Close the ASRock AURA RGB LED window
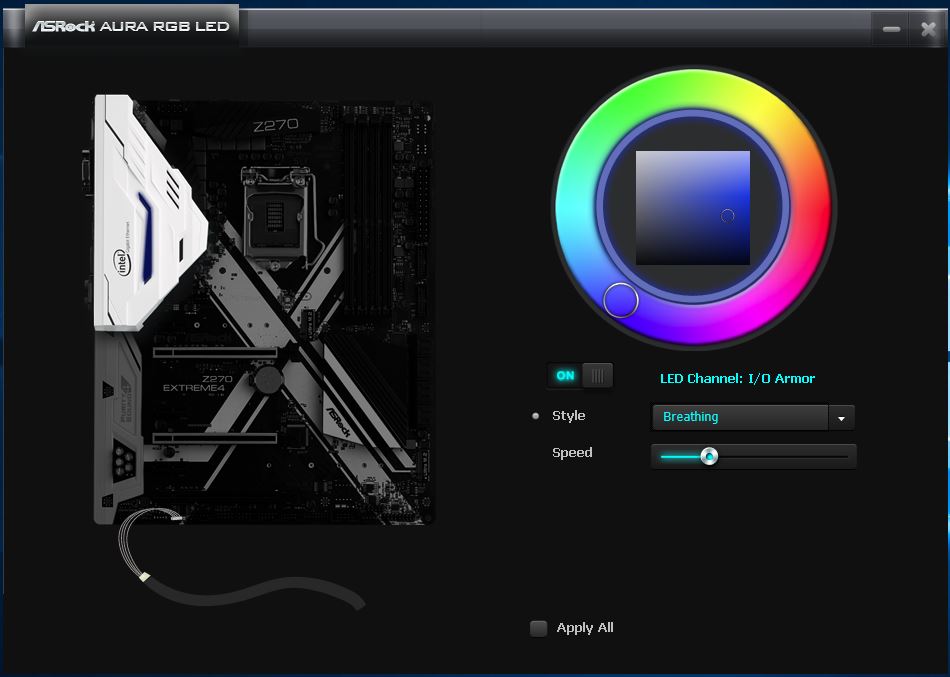 [x=928, y=28]
